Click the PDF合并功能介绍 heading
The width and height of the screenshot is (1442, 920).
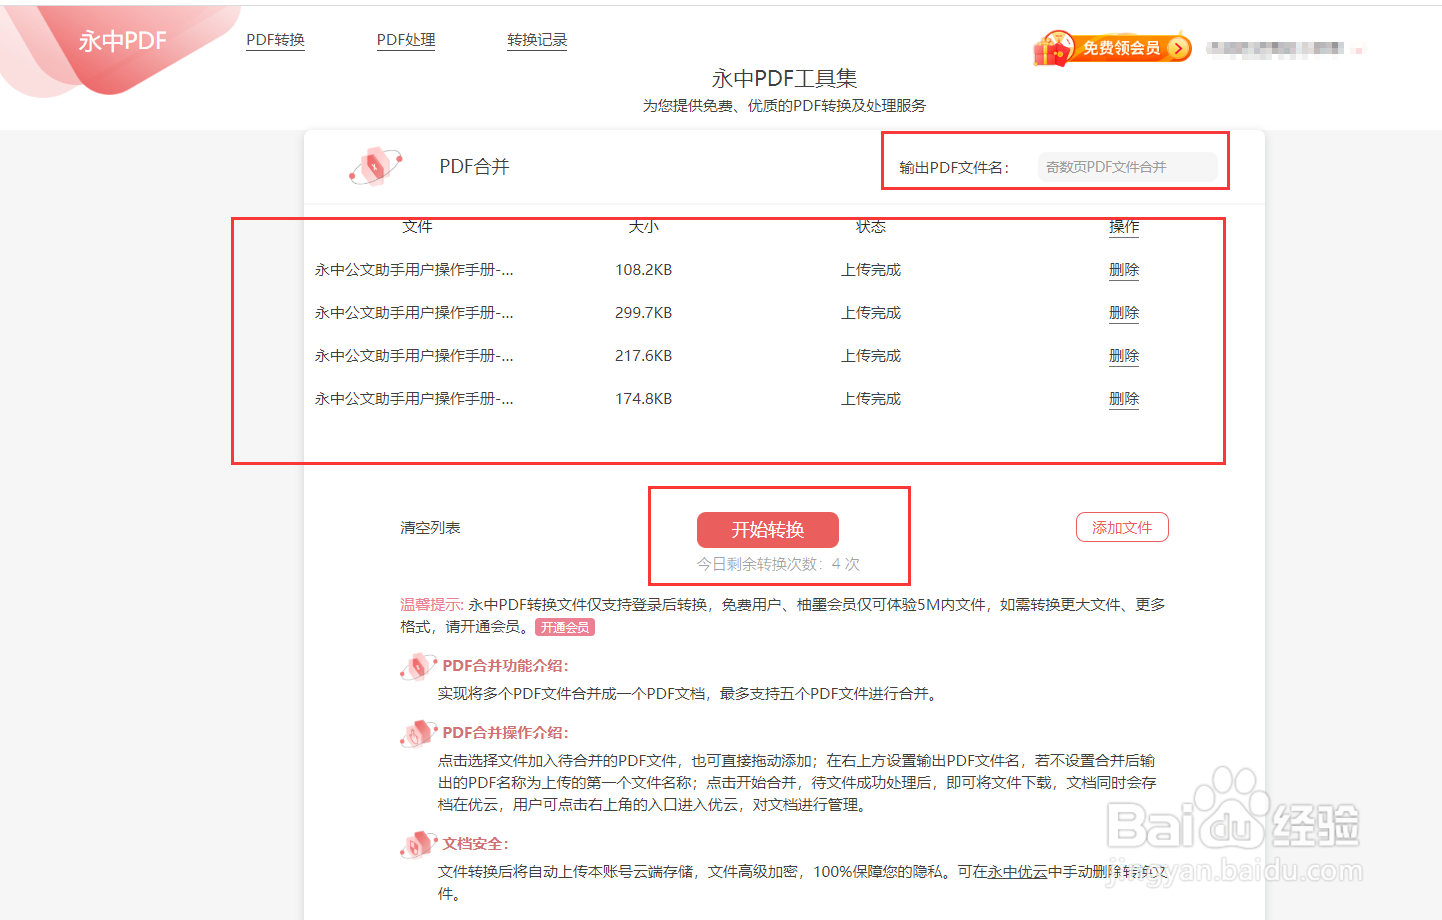coord(505,666)
